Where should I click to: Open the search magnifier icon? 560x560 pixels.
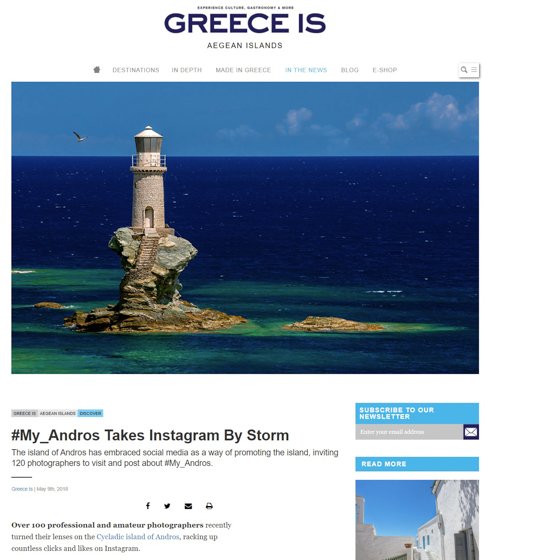click(464, 70)
